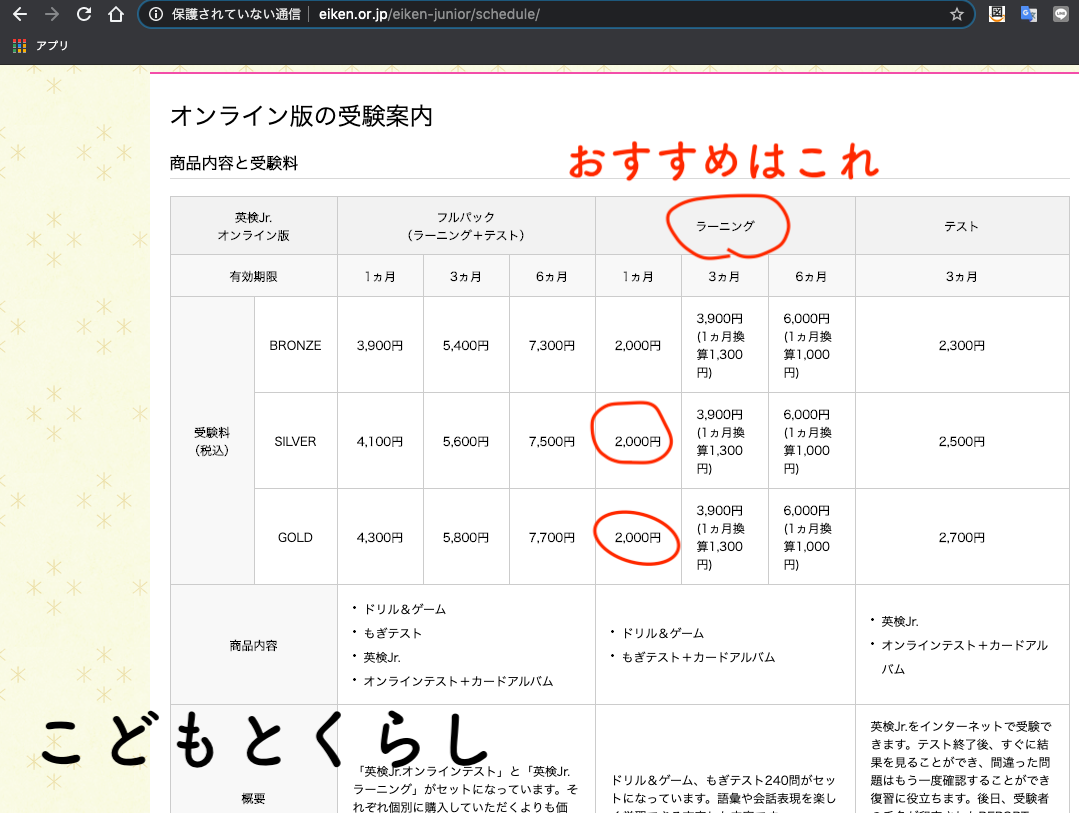This screenshot has height=813, width=1079.
Task: Select the 商品内容と受験料 subheading
Action: point(234,163)
